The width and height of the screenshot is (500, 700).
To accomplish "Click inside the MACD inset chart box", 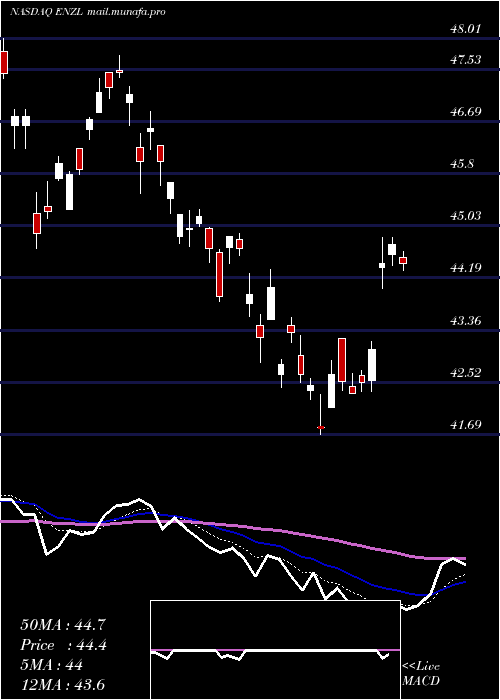I will (x=275, y=650).
